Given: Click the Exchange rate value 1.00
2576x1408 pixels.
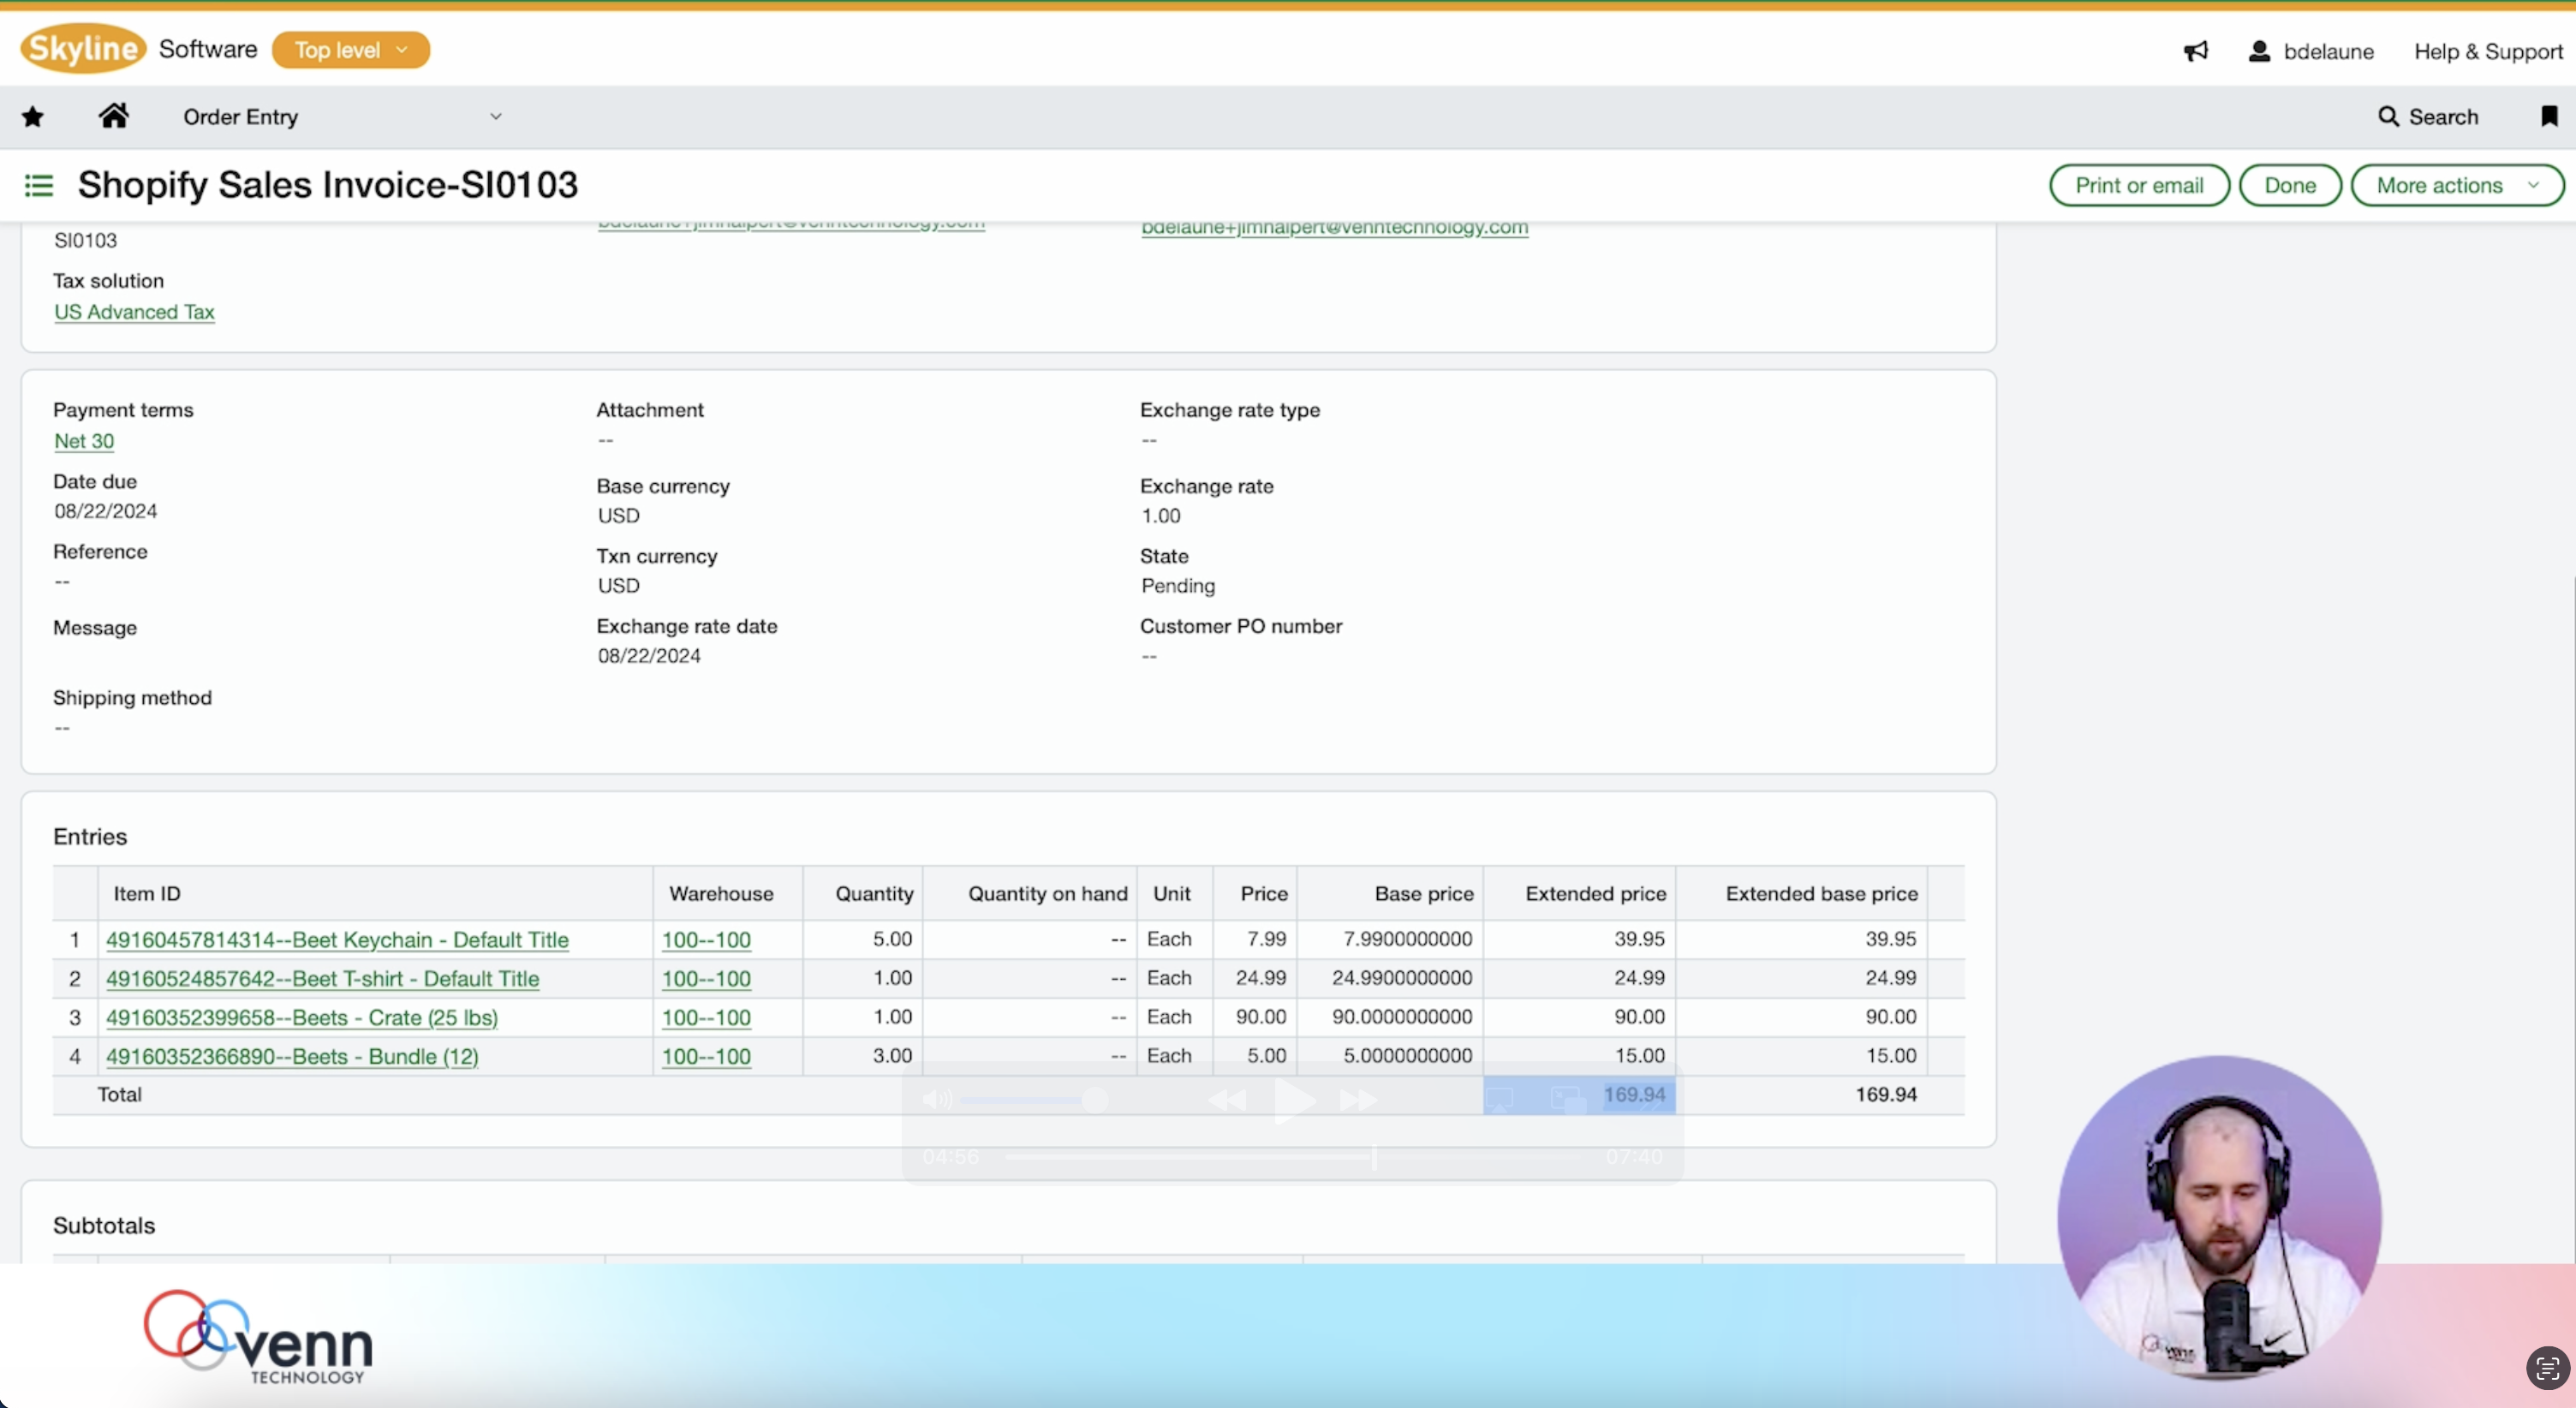Looking at the screenshot, I should 1160,516.
